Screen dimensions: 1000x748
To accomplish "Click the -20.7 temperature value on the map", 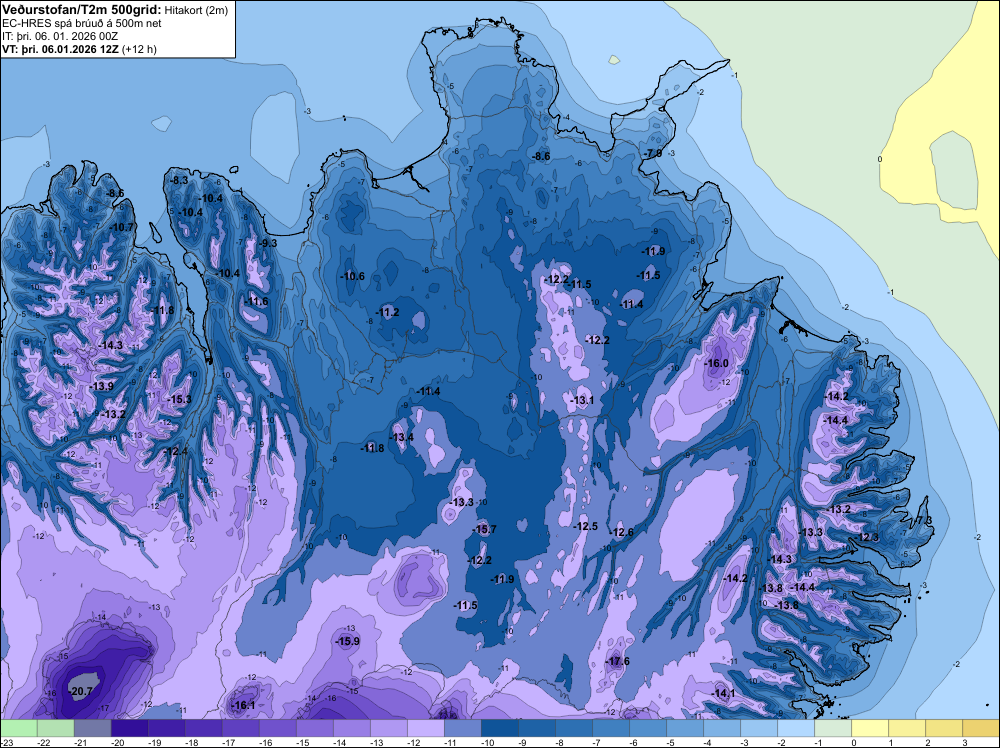I will pos(82,691).
